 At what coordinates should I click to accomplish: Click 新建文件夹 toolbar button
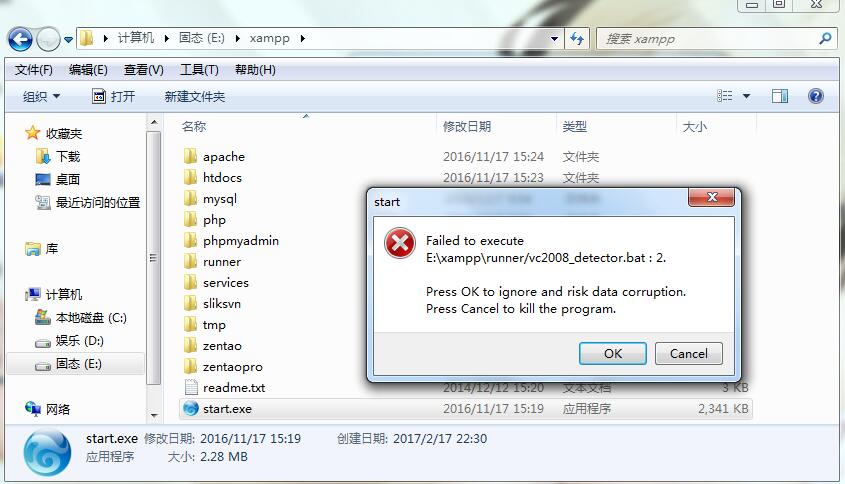coord(195,96)
